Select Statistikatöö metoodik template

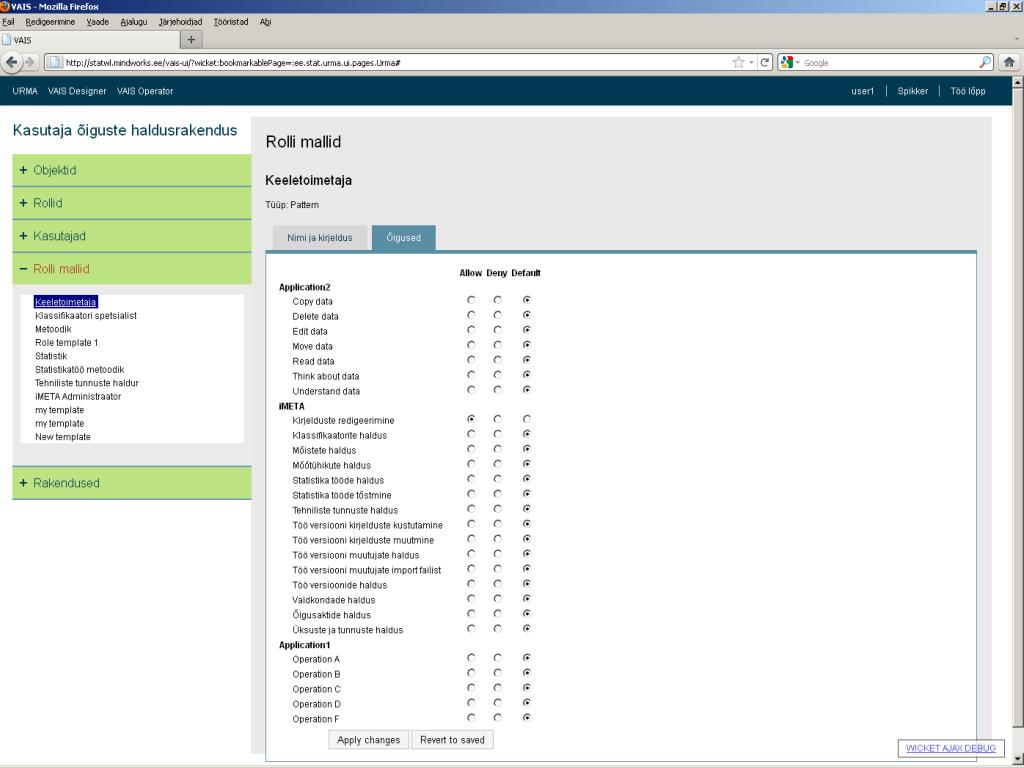click(x=80, y=370)
